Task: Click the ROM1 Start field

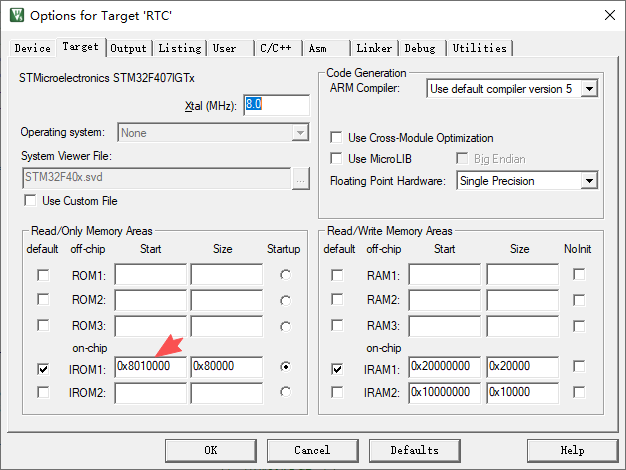Action: coord(151,274)
